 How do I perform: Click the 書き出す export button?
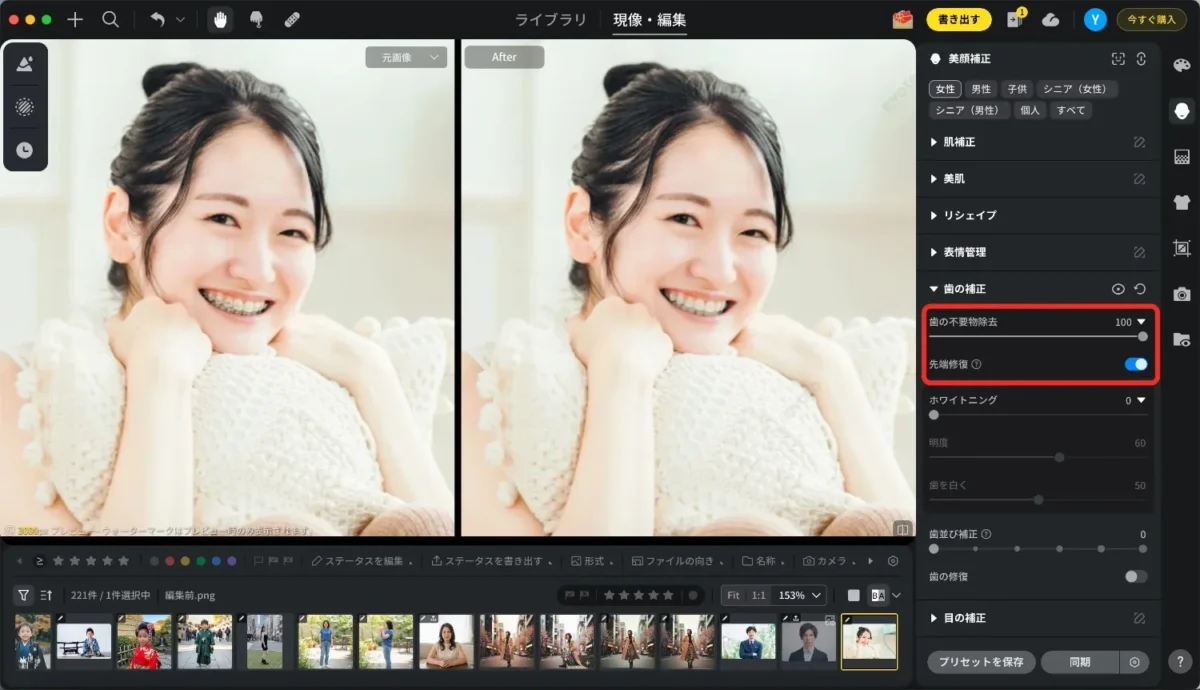click(959, 19)
